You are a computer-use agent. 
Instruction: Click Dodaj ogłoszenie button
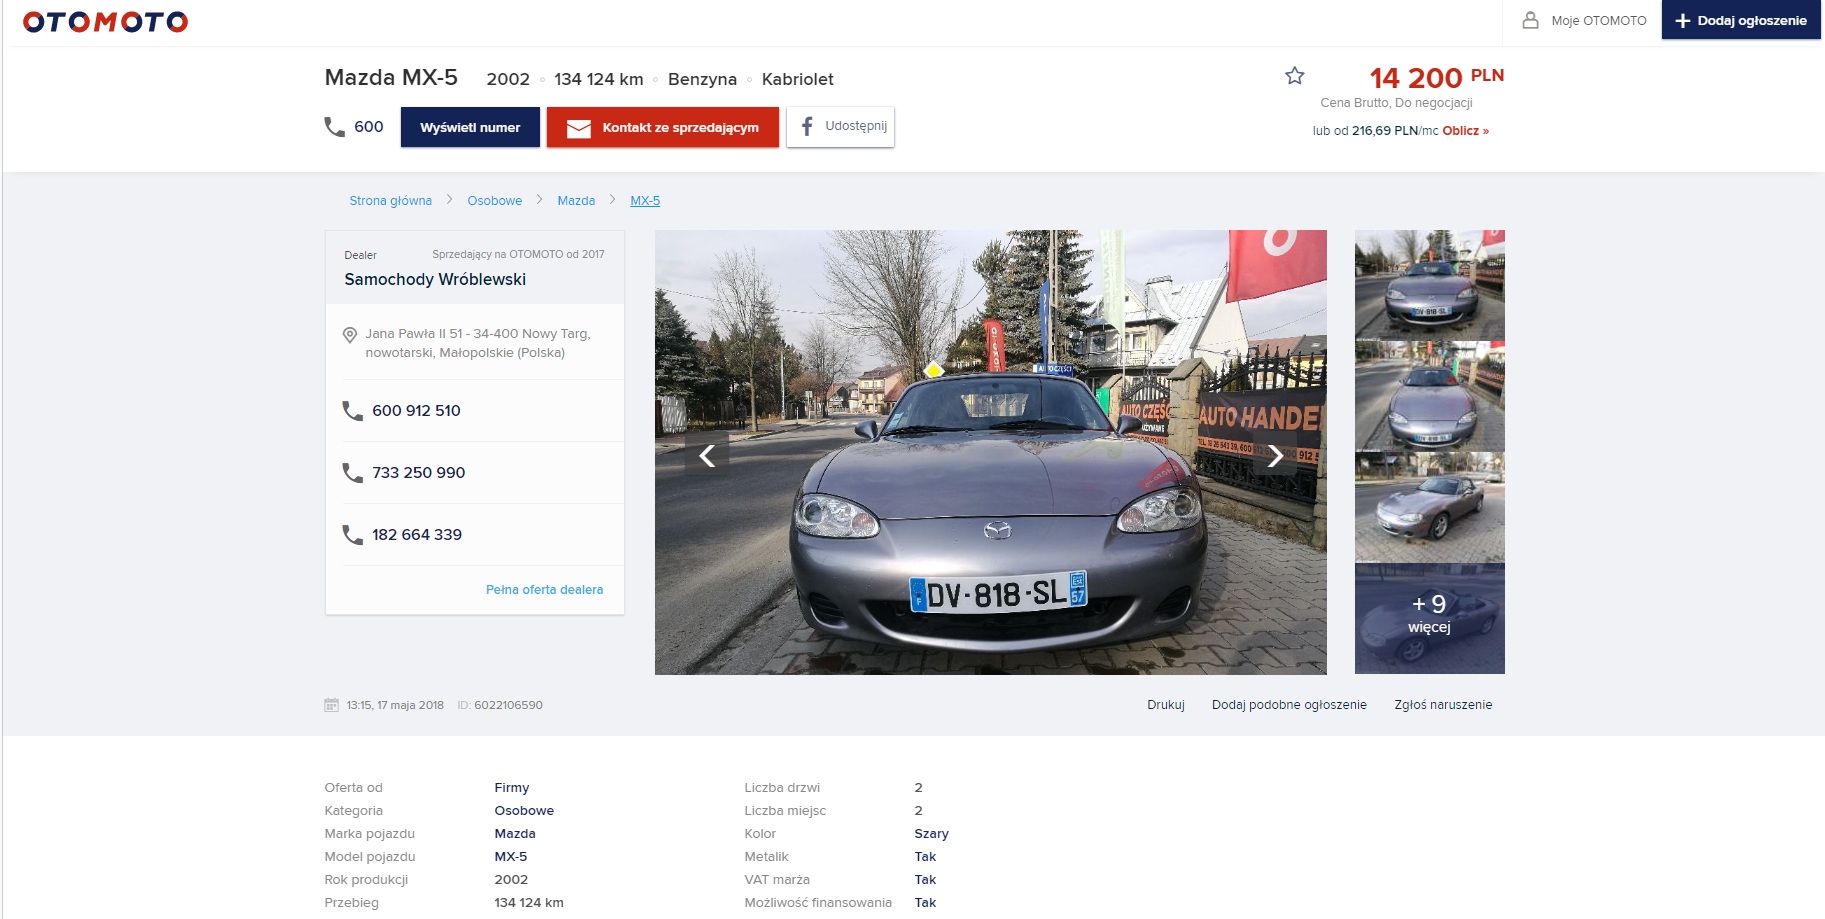[x=1741, y=20]
